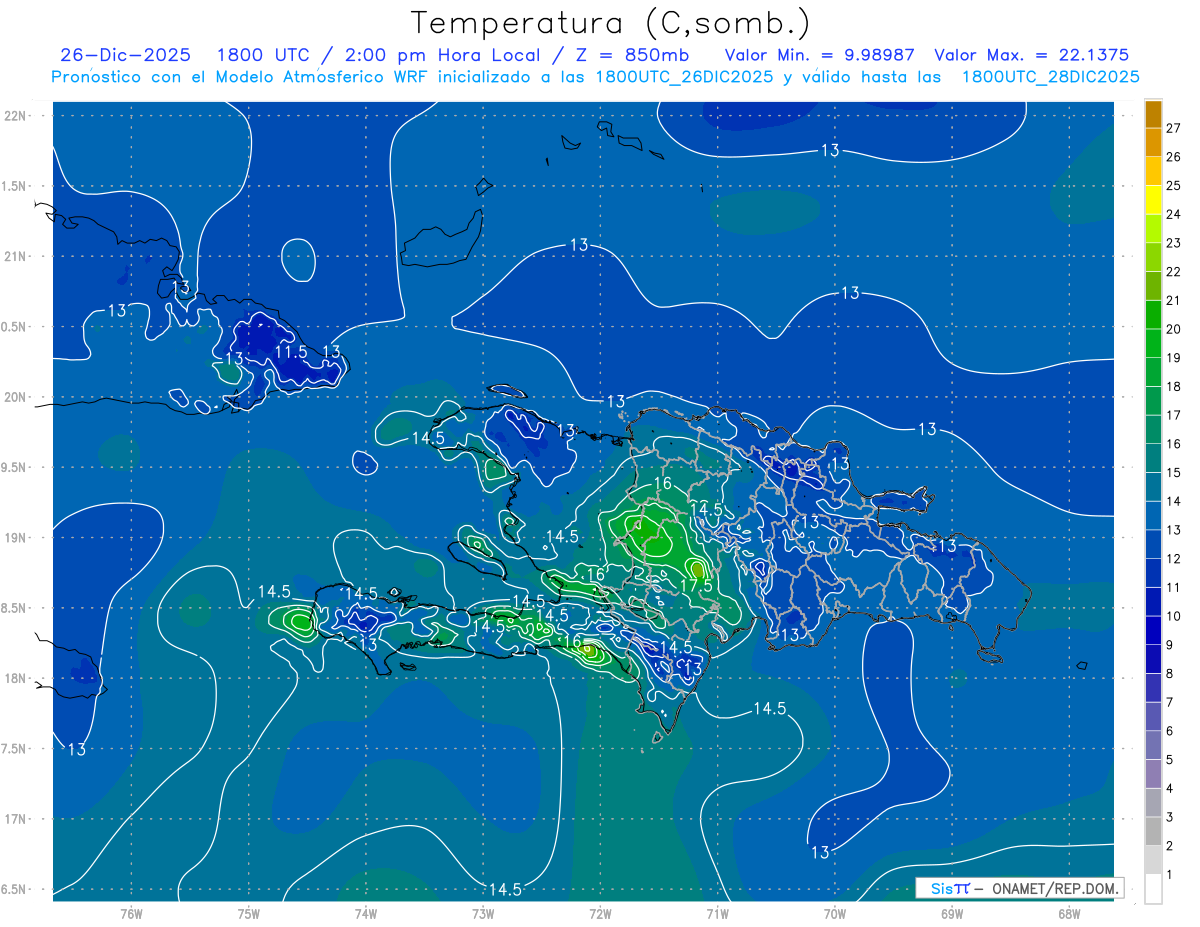Click the color scale label '19'
1200x927 pixels.
click(x=1174, y=358)
